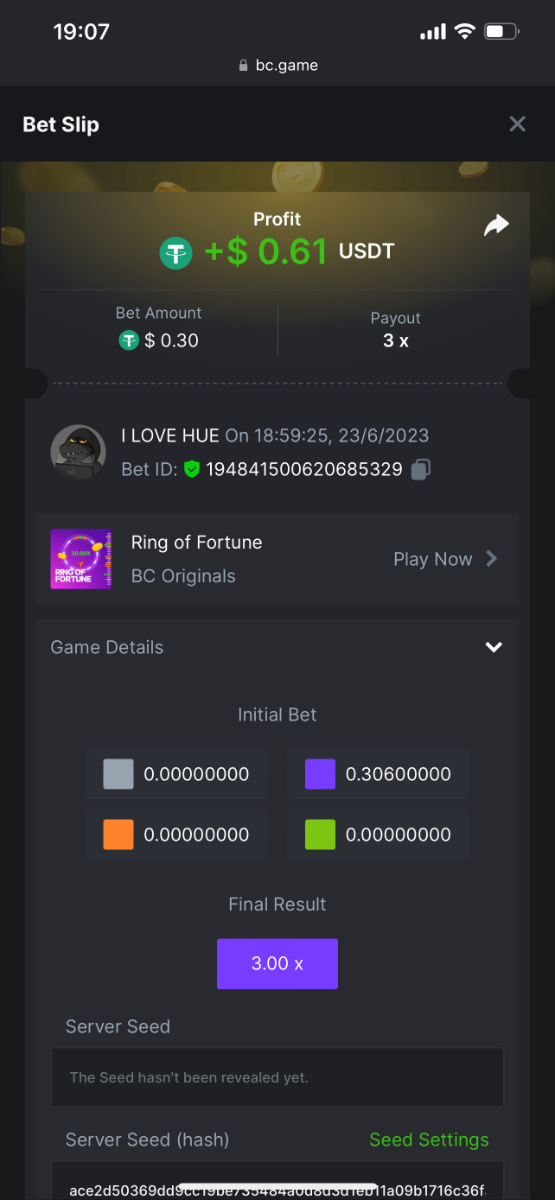
Task: Click the Play Now chevron arrow
Action: (x=491, y=559)
